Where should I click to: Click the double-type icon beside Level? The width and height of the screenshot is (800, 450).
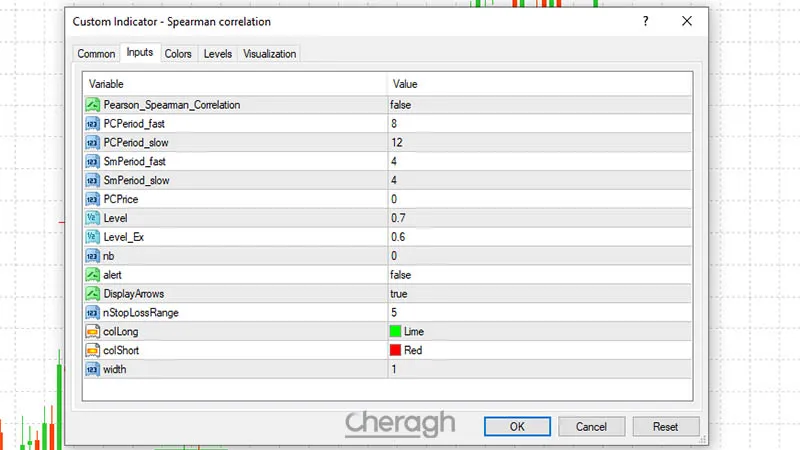coord(92,218)
